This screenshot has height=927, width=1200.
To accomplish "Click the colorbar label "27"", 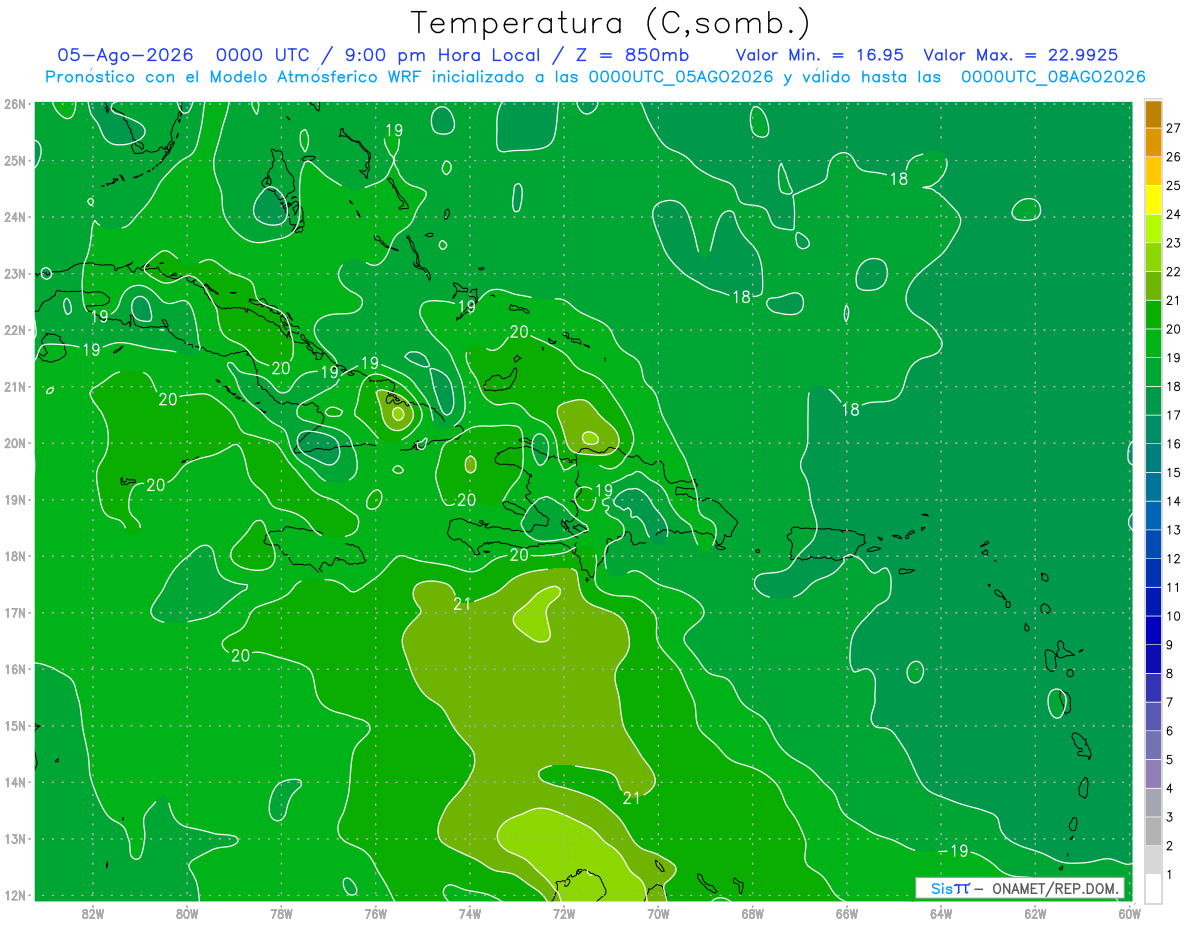I will [x=1174, y=128].
